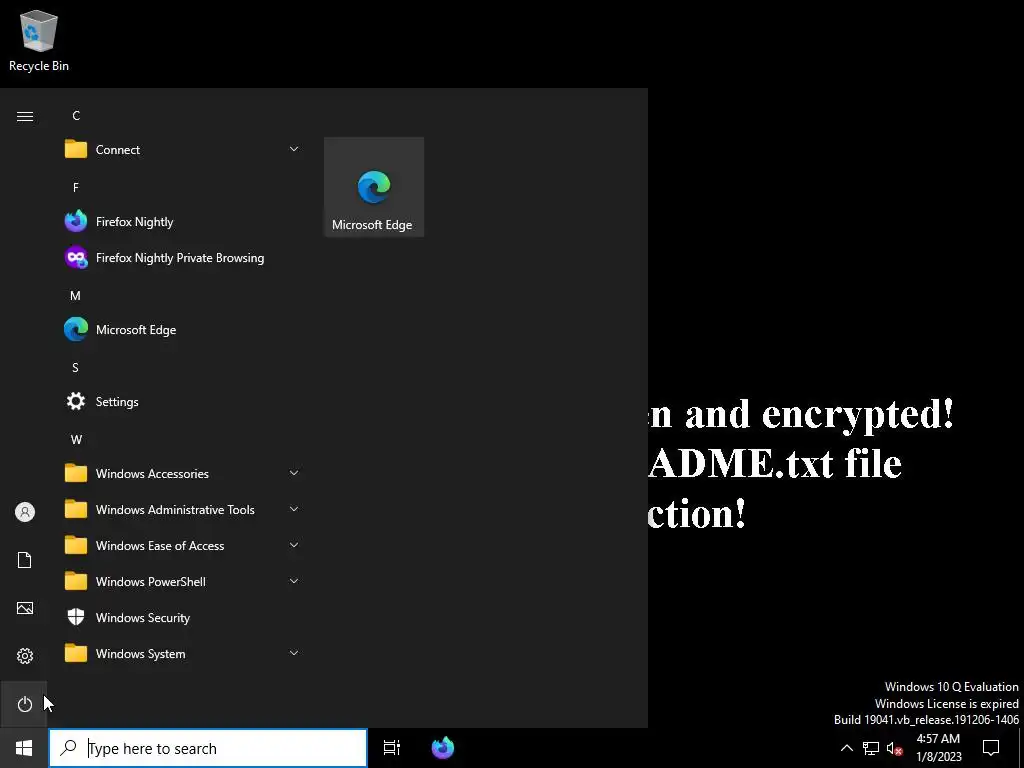Open the Windows System folder icon
The height and width of the screenshot is (768, 1024).
(76, 653)
